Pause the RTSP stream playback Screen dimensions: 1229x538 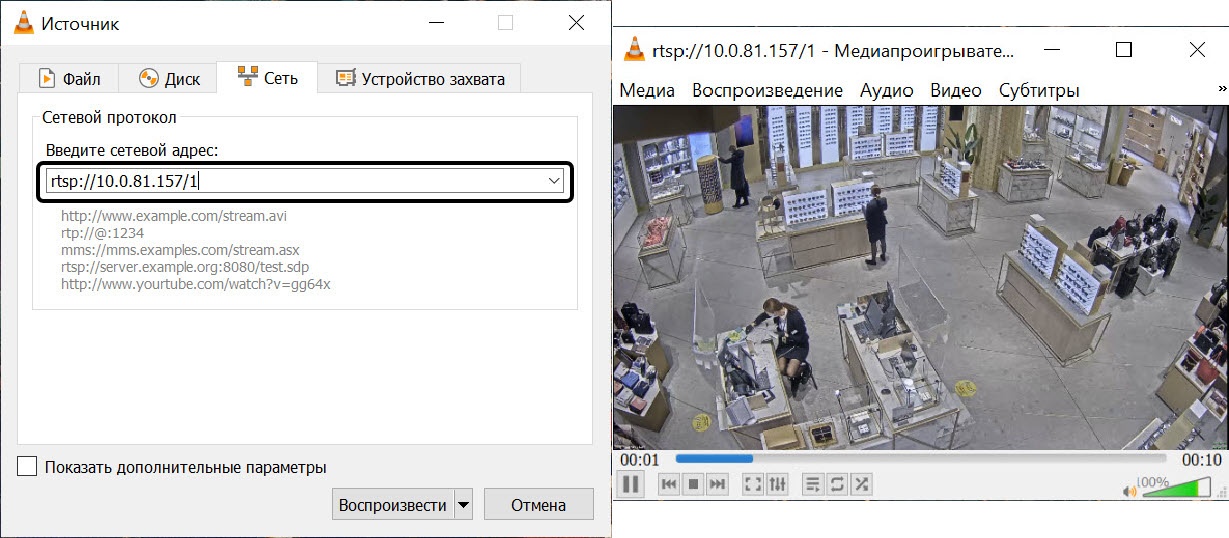(x=631, y=485)
